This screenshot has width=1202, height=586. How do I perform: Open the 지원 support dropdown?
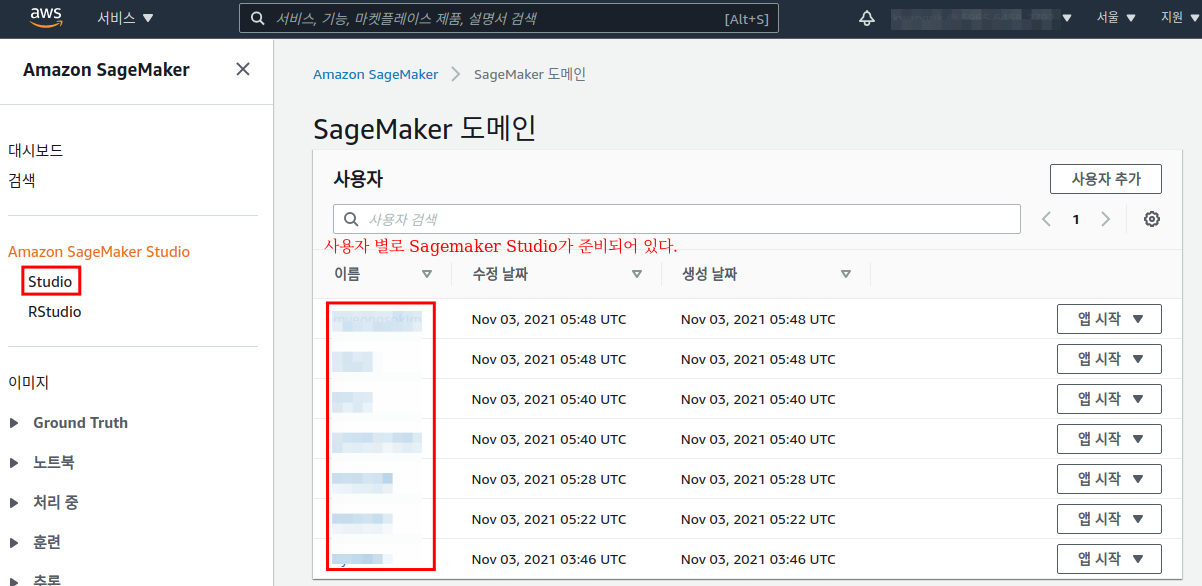tap(1178, 18)
